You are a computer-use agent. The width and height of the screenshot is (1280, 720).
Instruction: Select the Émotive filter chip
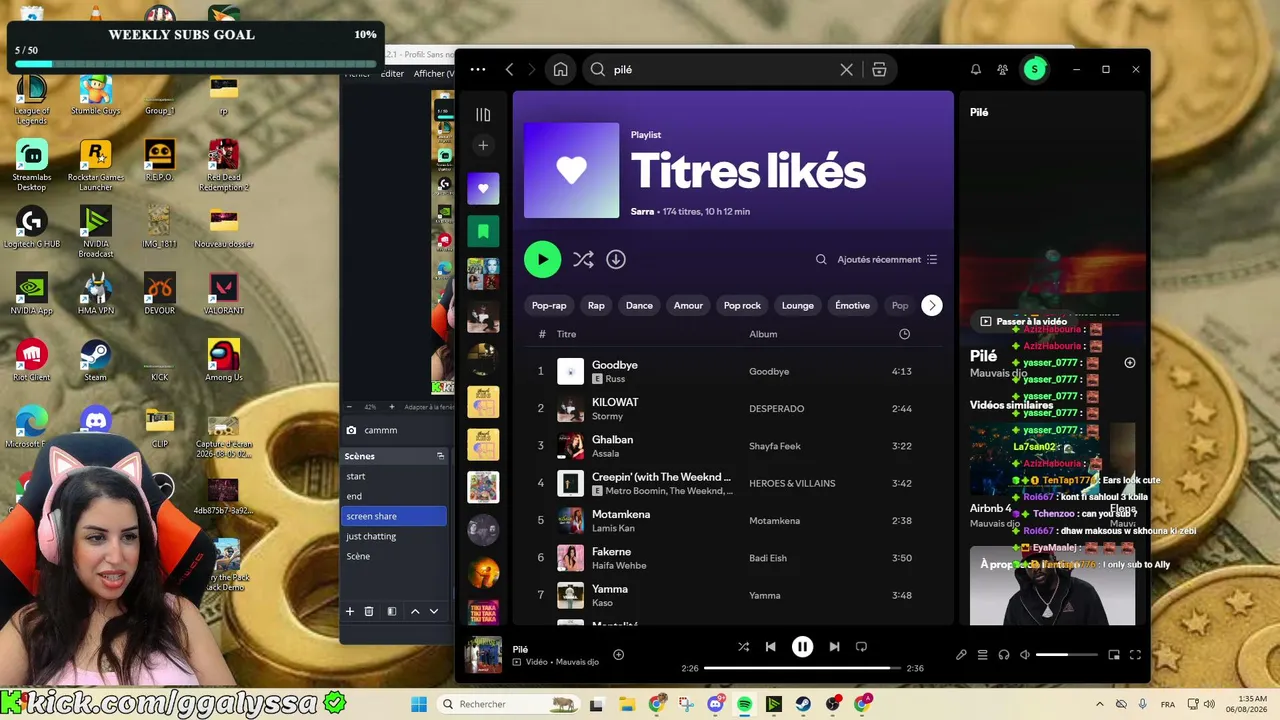pos(853,305)
